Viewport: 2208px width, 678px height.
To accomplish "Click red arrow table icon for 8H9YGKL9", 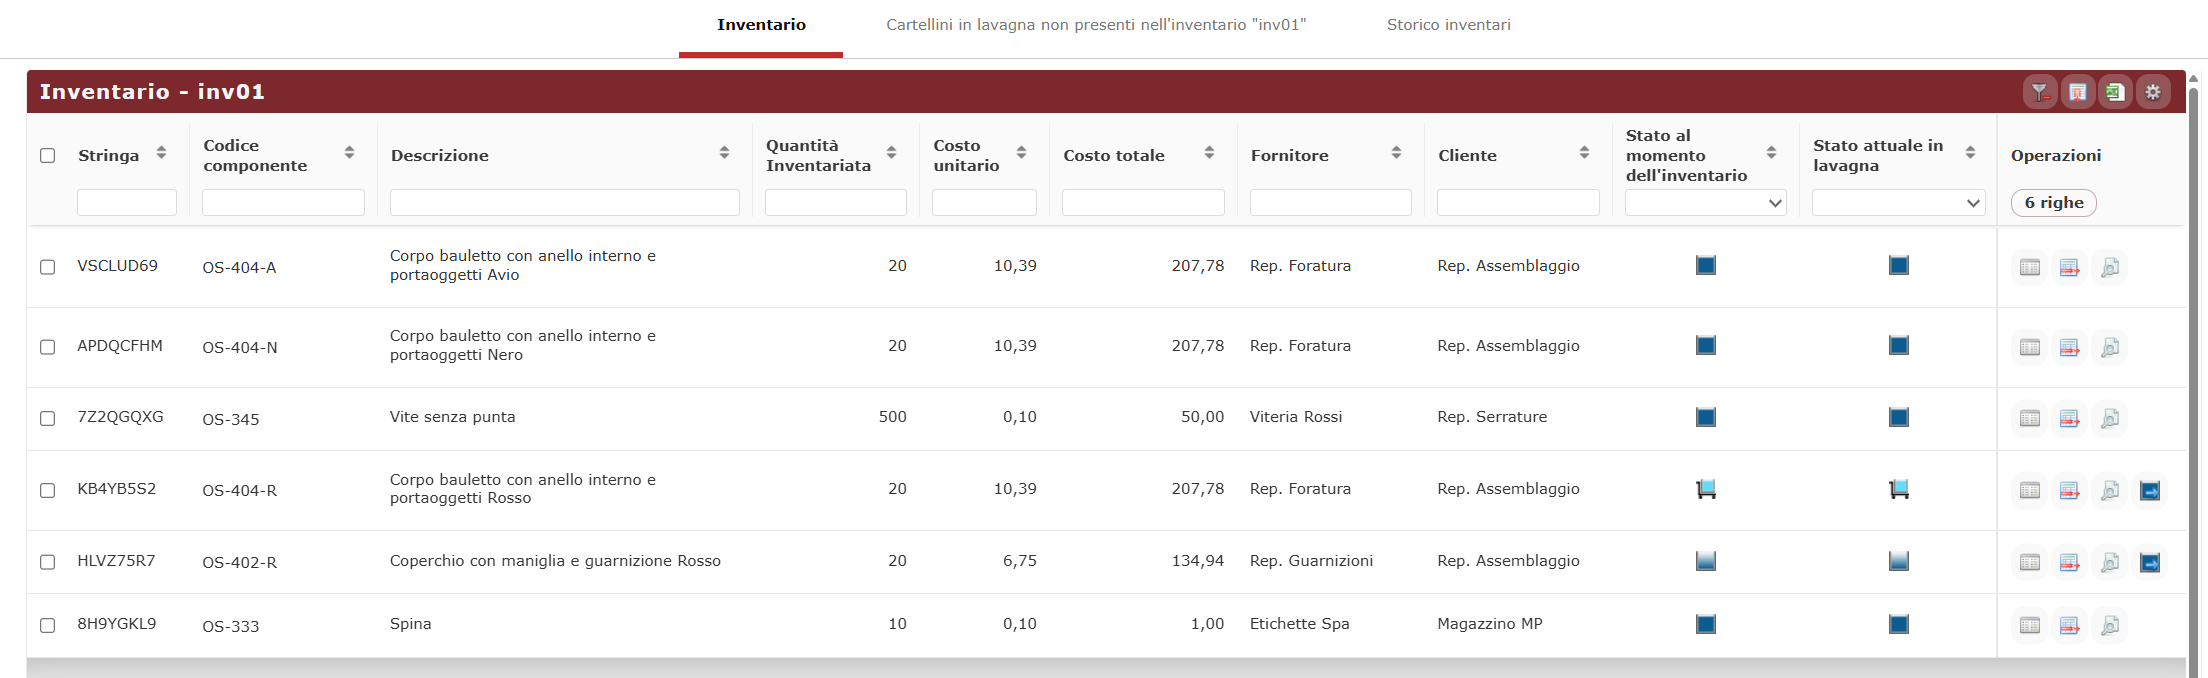I will [2070, 626].
